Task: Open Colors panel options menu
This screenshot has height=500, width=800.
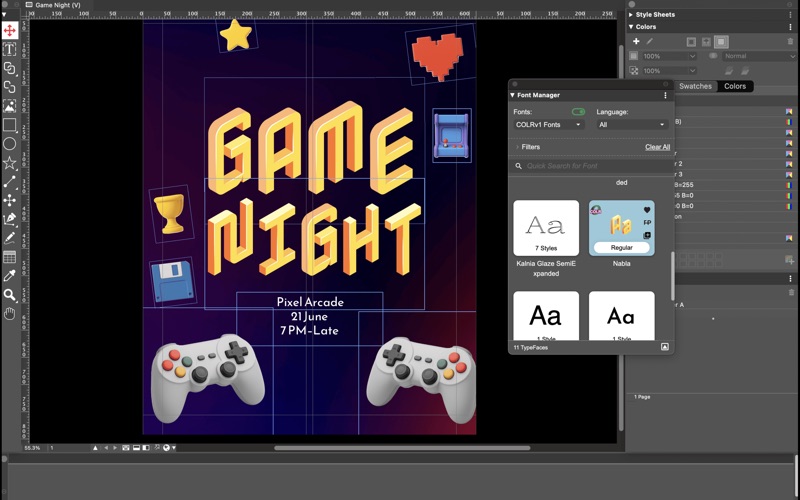Action: [790, 27]
